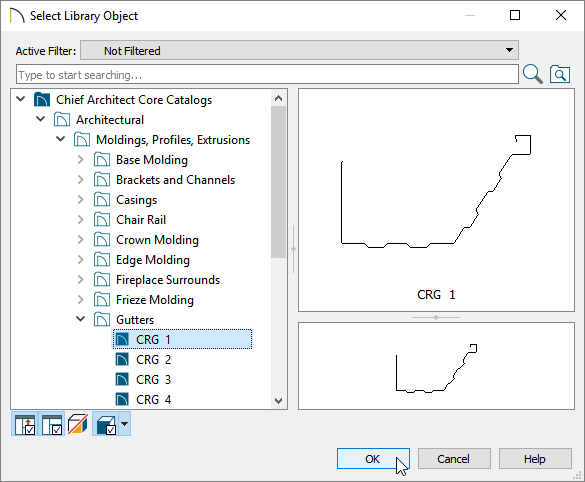
Task: Expand the Base Molding folder
Action: (80, 160)
